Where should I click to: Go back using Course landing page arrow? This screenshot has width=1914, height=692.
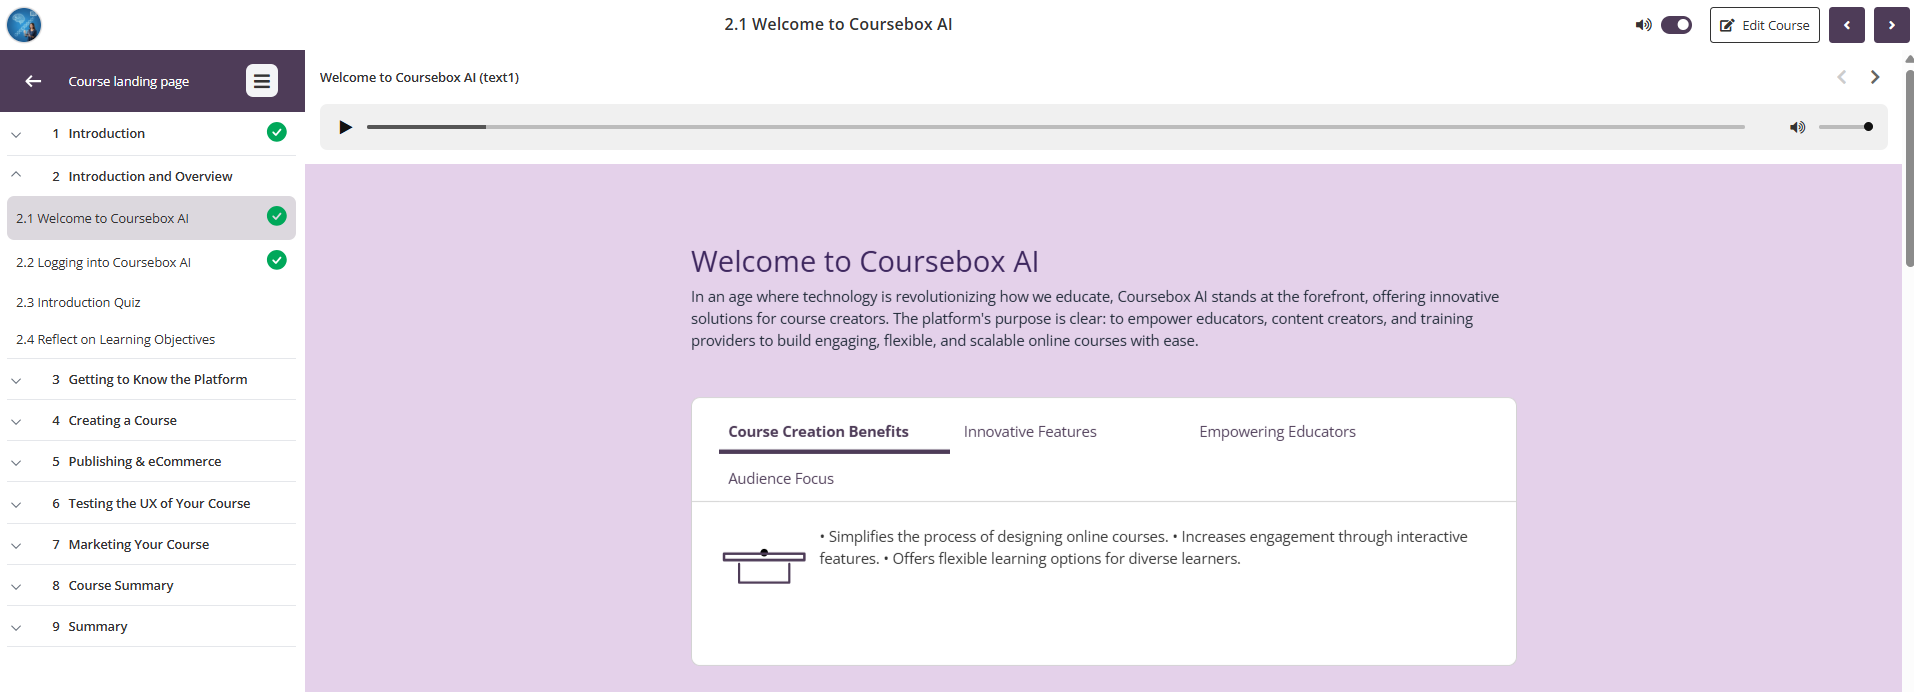click(x=33, y=81)
